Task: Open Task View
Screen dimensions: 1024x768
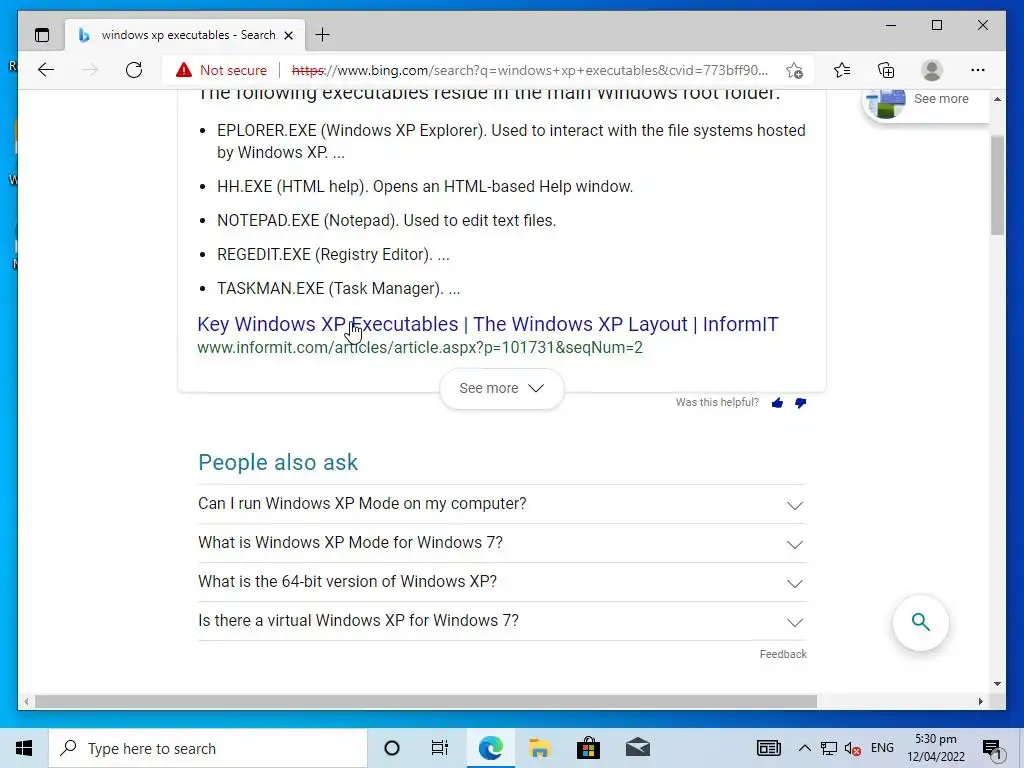Action: tap(440, 748)
